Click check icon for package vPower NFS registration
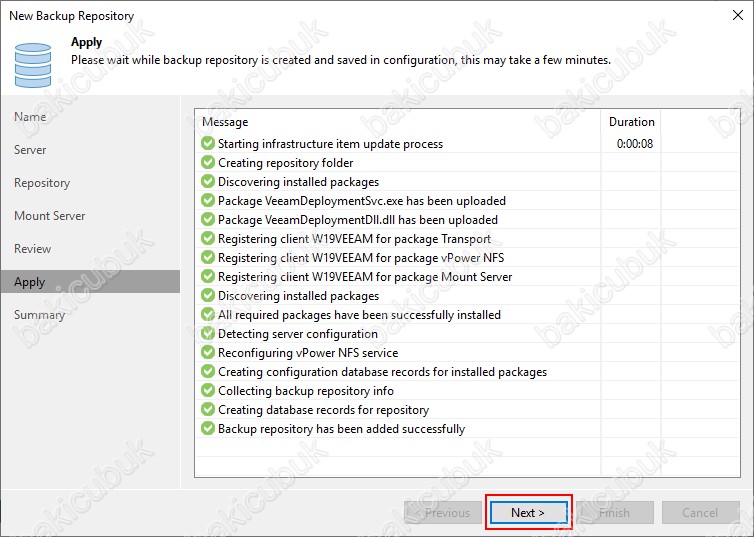 pyautogui.click(x=208, y=258)
